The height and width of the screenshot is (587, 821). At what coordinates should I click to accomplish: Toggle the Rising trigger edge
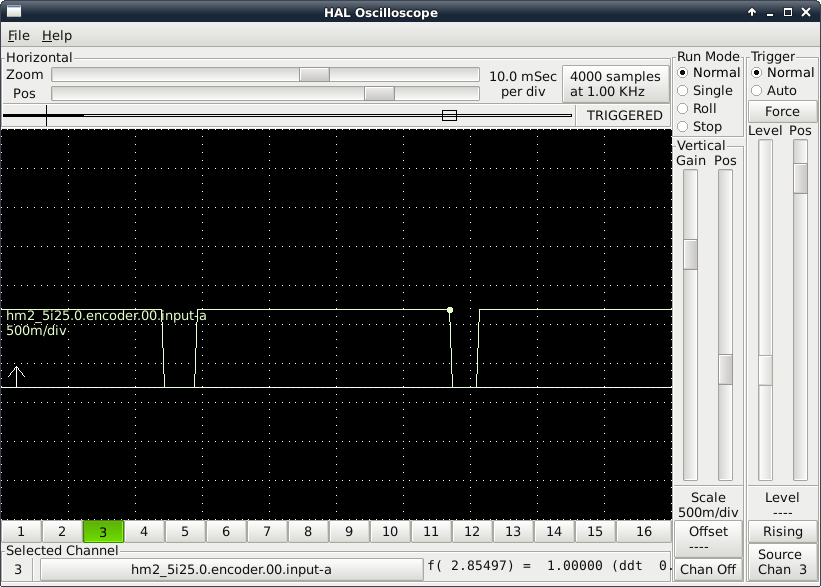[784, 531]
